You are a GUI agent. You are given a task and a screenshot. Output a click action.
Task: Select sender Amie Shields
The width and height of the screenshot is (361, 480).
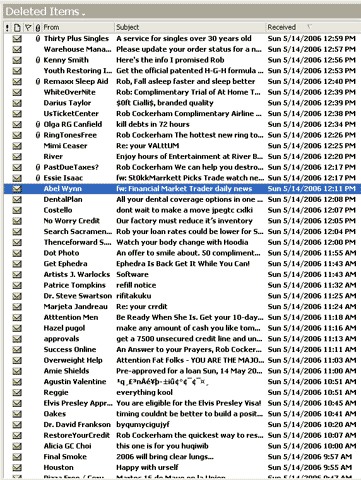click(x=66, y=371)
